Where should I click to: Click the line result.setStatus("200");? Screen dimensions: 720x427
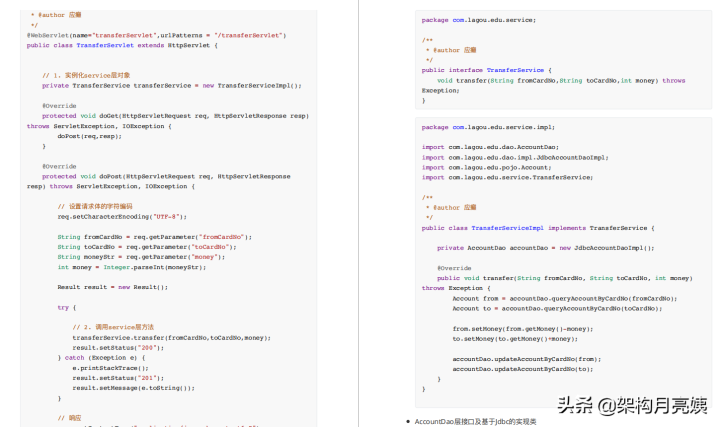pyautogui.click(x=118, y=348)
